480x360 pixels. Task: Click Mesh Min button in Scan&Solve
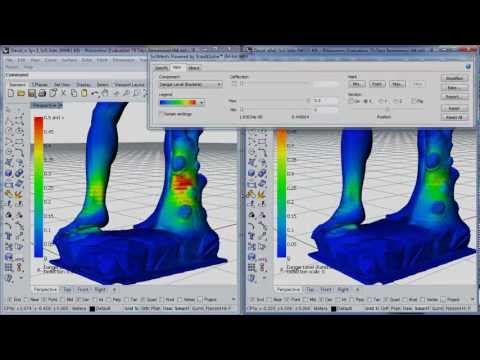(357, 84)
